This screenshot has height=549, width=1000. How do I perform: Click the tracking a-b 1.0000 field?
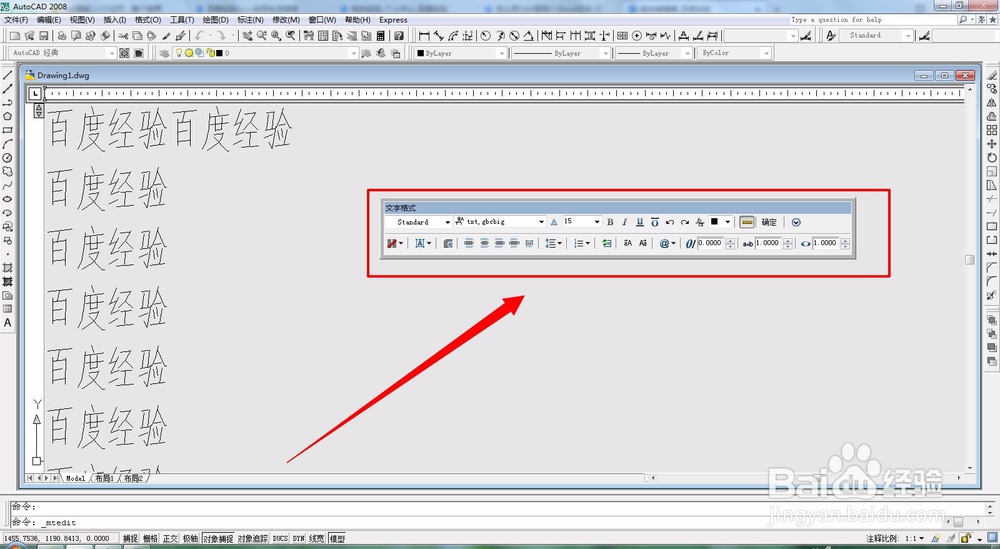tap(768, 243)
